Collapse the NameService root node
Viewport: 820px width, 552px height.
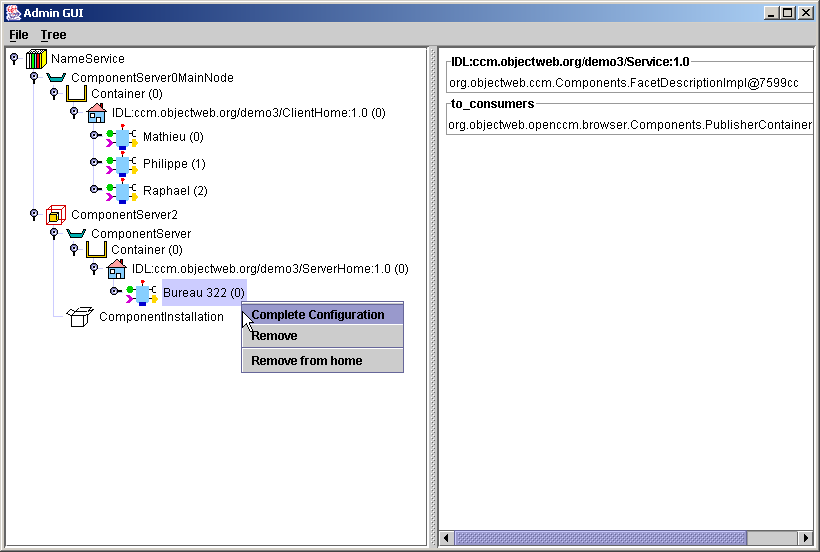tap(14, 59)
